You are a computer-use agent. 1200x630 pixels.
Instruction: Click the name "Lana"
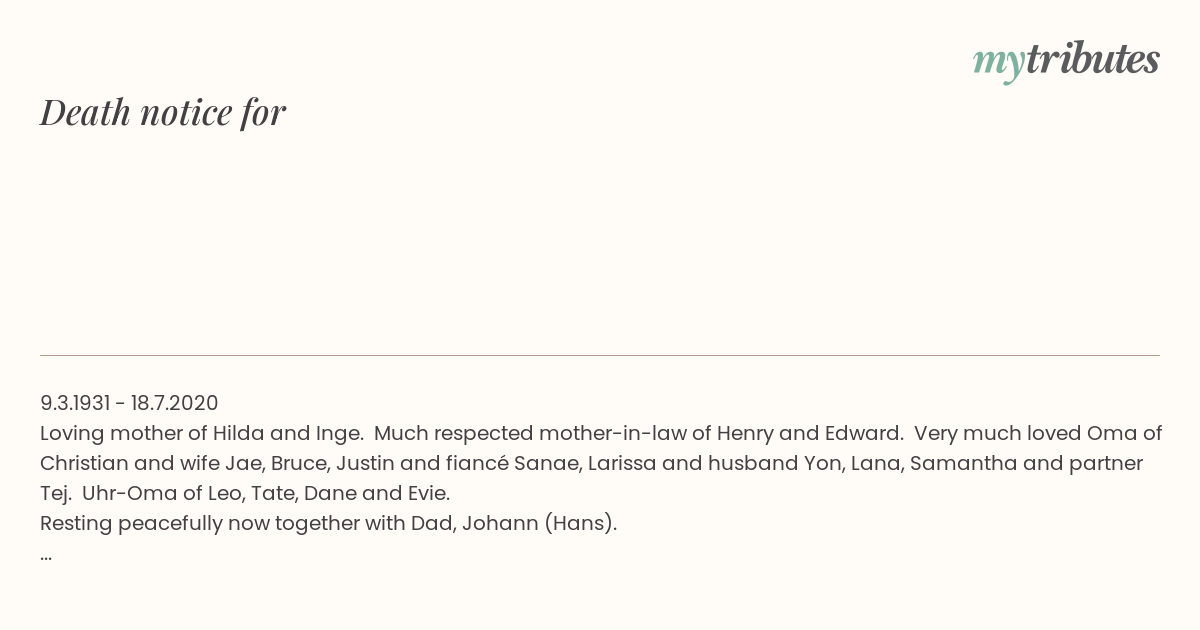point(874,463)
